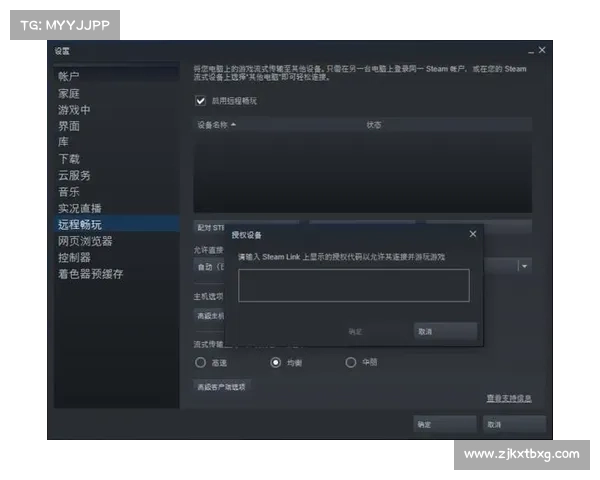The width and height of the screenshot is (600, 480).
Task: Confirm settings with bottom 确定 button
Action: coord(445,424)
